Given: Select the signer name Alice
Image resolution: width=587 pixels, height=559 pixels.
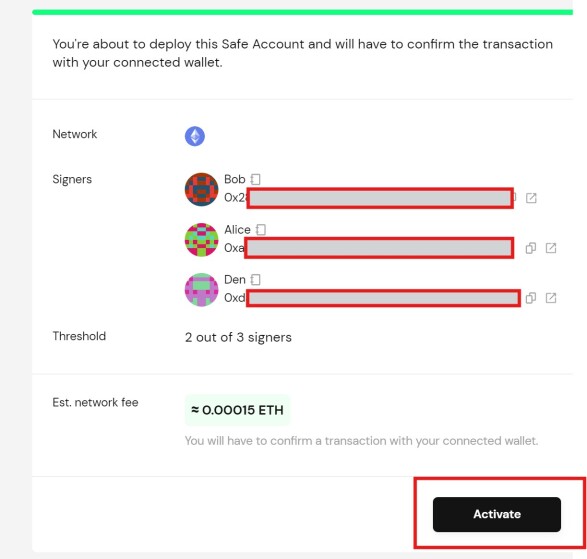Looking at the screenshot, I should pos(237,230).
